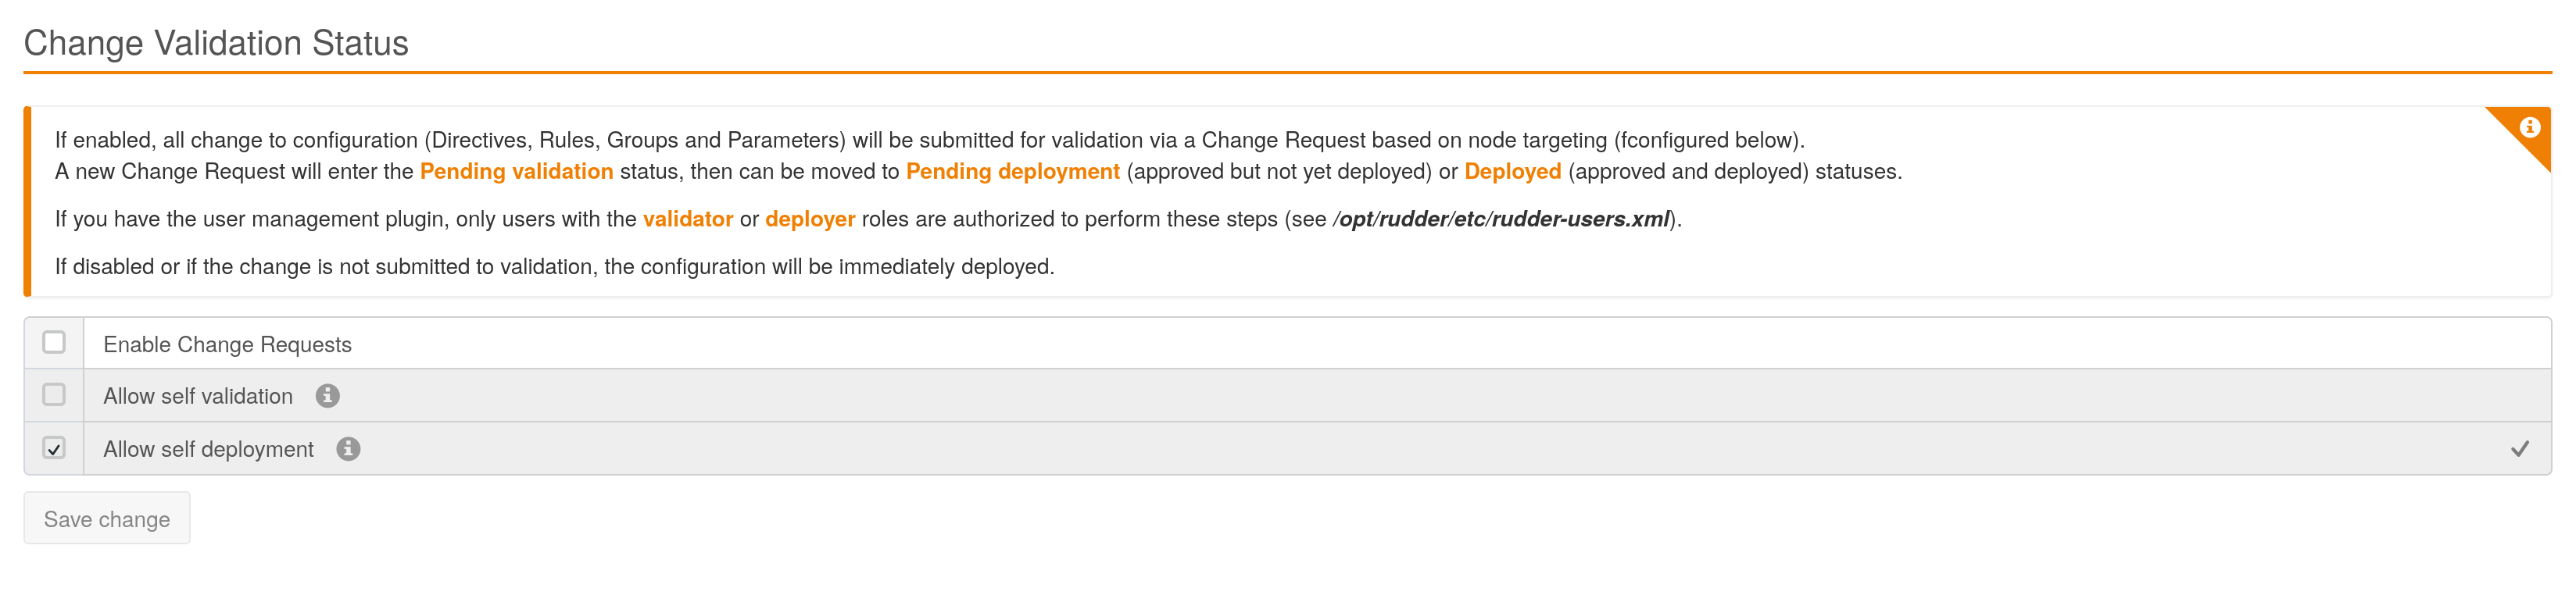
Task: Click the info icon beside Allow self validation
Action: 327,396
